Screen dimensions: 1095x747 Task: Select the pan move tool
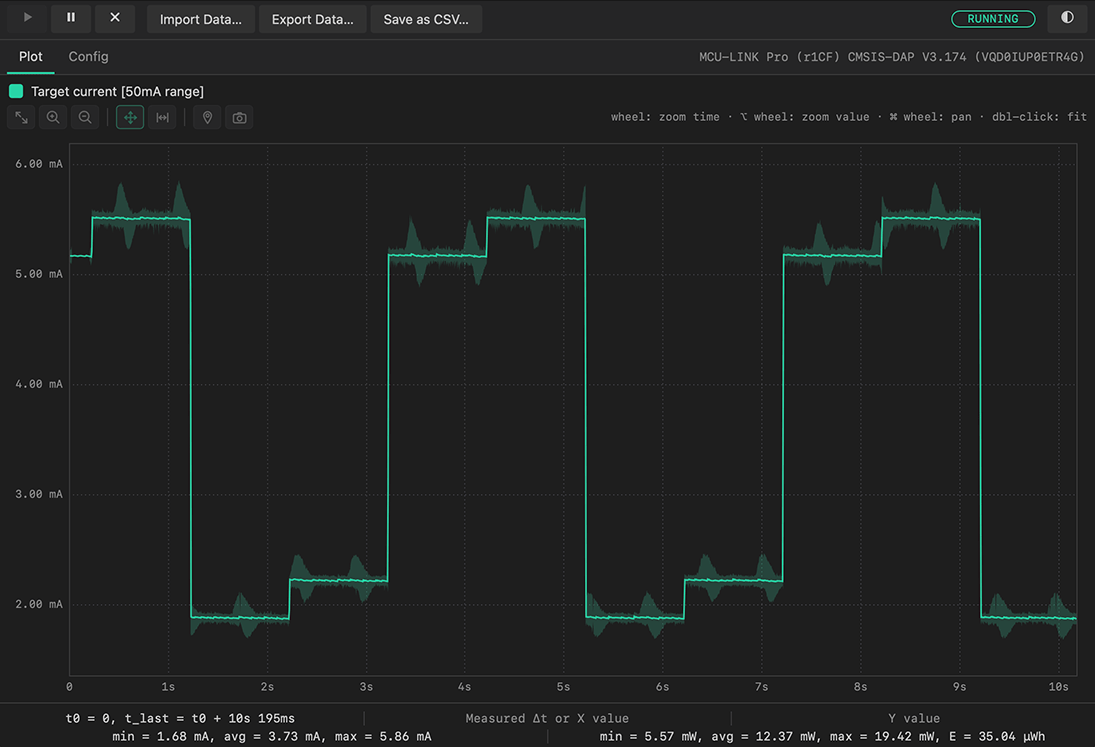tap(130, 117)
